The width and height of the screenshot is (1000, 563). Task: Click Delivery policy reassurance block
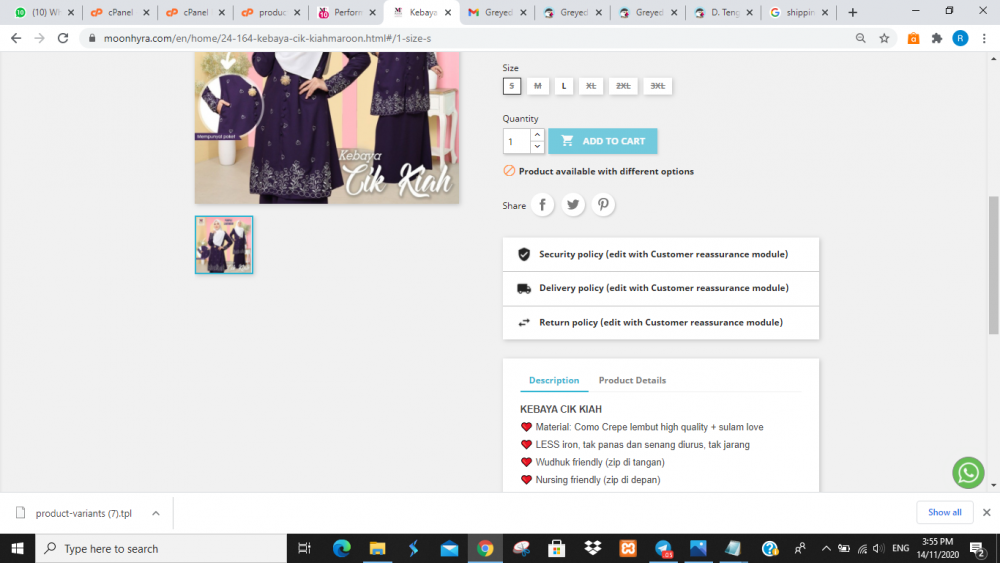(x=661, y=288)
